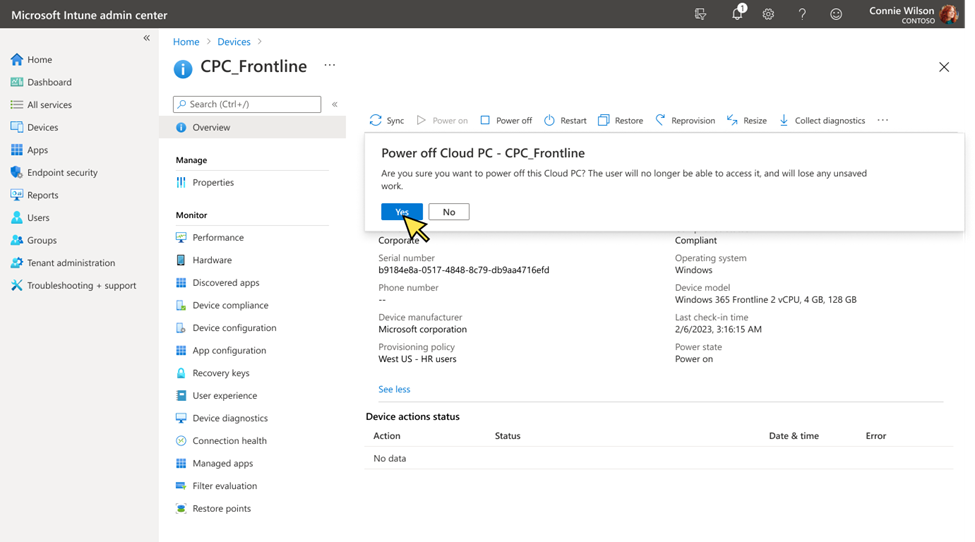Confirm power off with Yes button
The height and width of the screenshot is (542, 975).
click(402, 212)
